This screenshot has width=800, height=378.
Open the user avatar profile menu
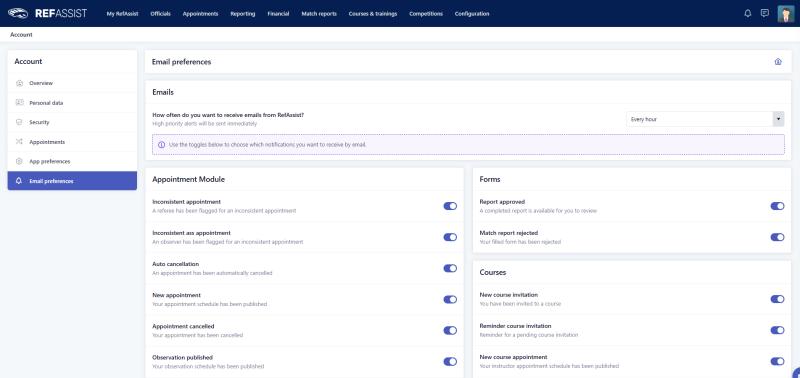click(786, 14)
